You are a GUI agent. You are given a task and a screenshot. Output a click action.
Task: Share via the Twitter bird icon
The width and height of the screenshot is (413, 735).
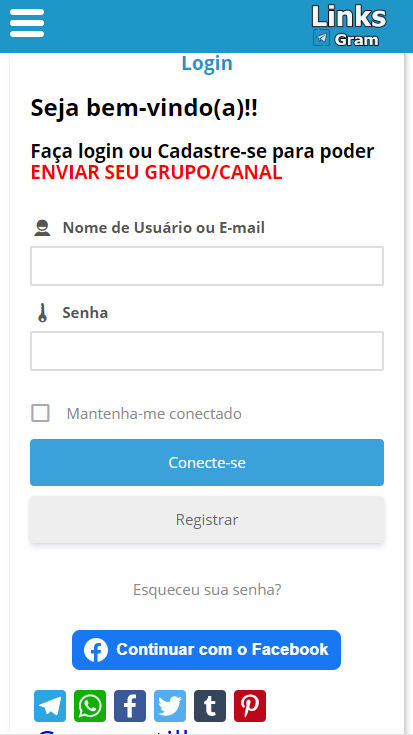(170, 706)
